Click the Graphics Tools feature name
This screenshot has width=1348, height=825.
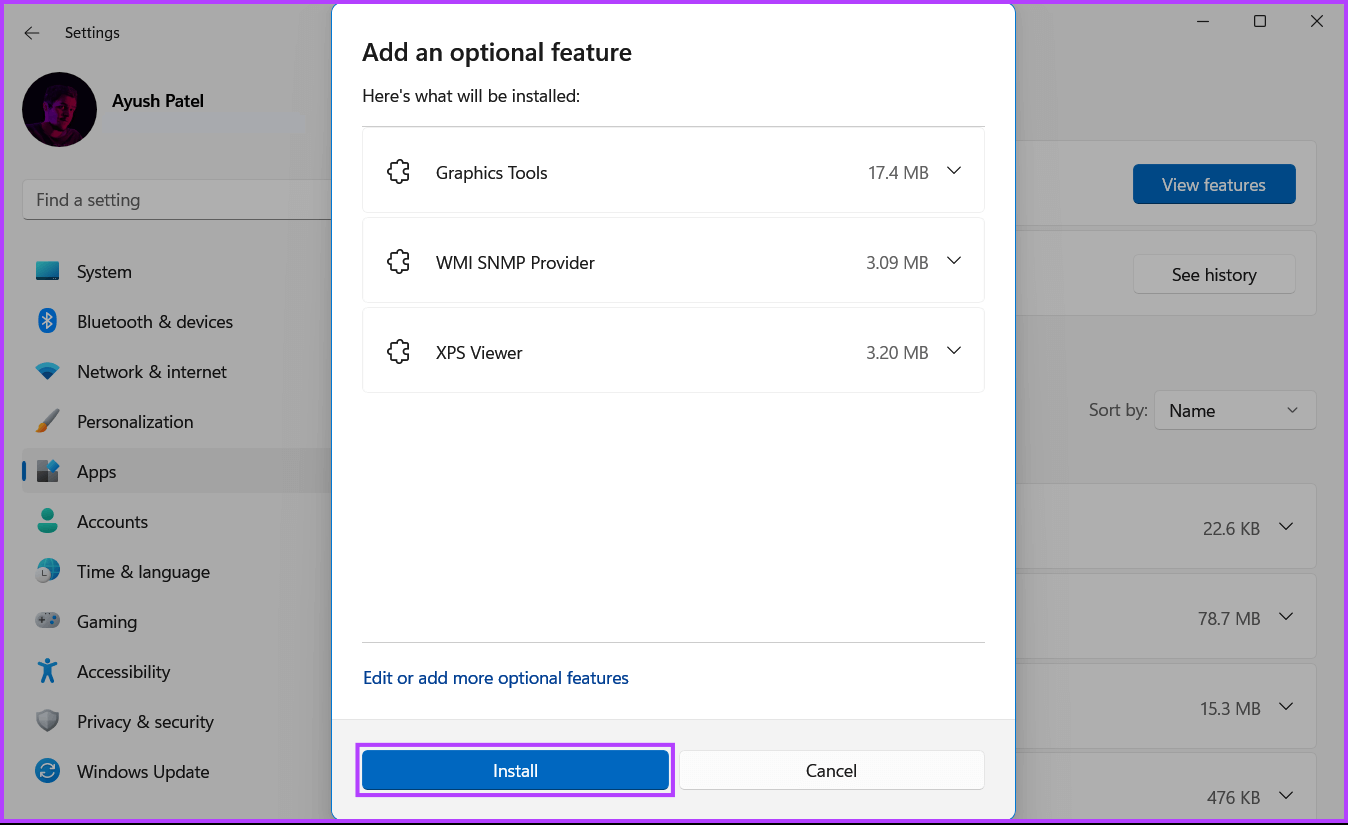(492, 173)
